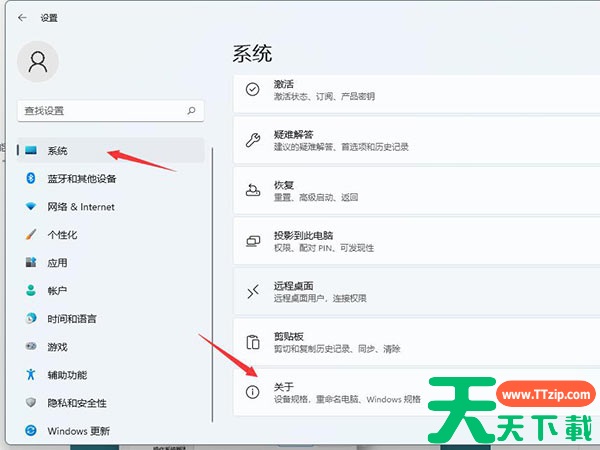Open 投影到此电脑 settings
This screenshot has width=600, height=450.
pos(416,241)
